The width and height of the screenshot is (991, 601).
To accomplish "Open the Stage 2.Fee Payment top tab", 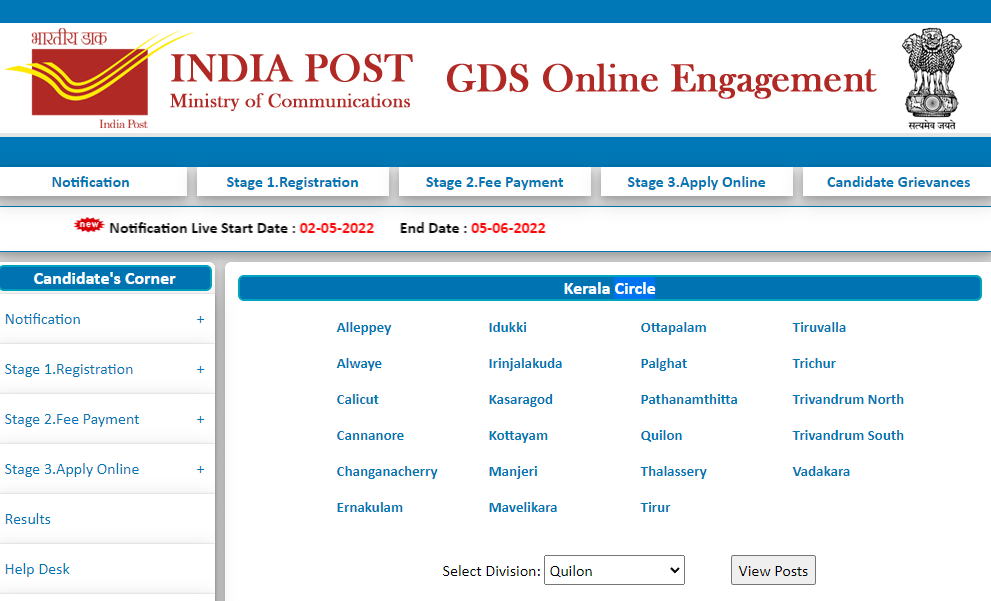I will [x=494, y=182].
